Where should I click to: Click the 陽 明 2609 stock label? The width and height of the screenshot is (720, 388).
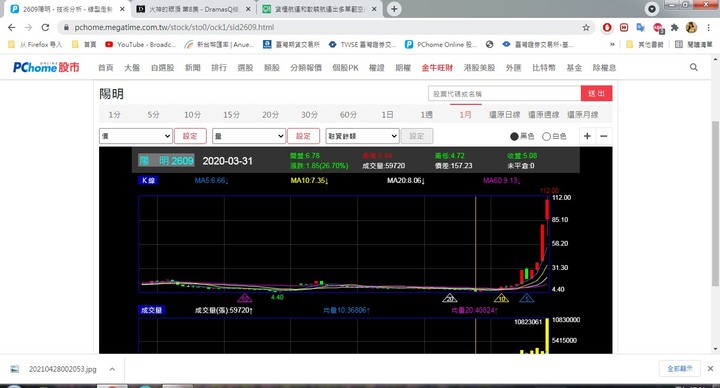166,161
